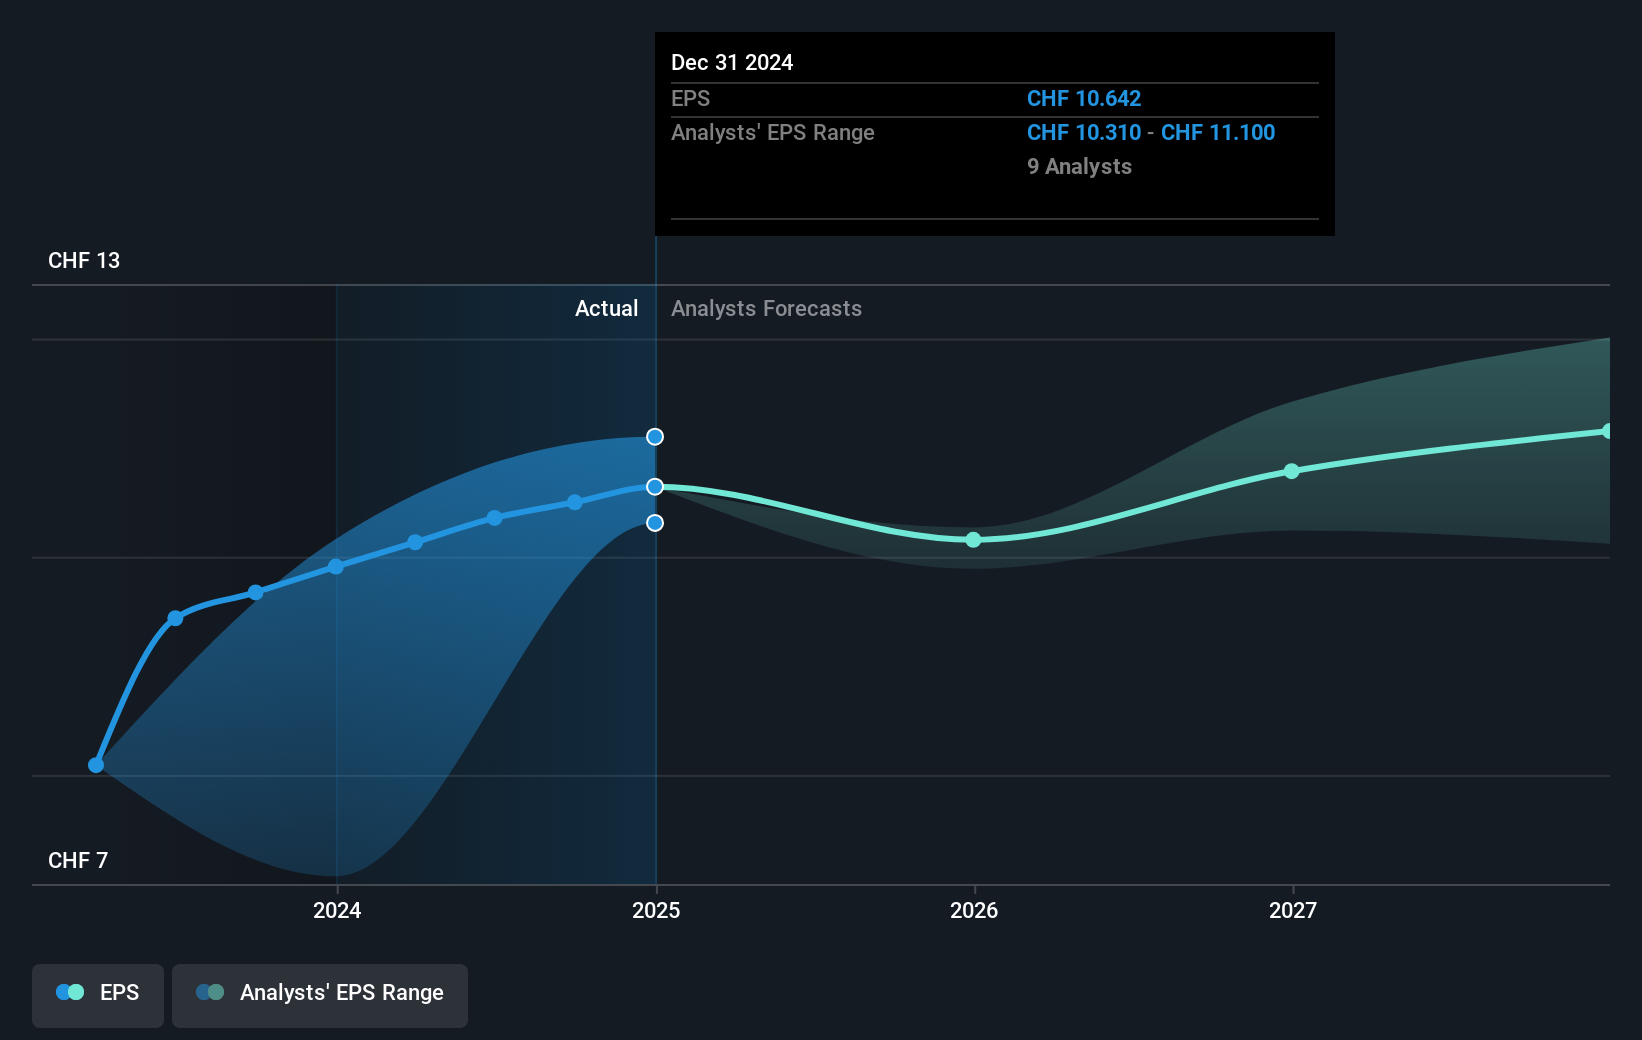Click the 2024 x-axis label

point(337,910)
